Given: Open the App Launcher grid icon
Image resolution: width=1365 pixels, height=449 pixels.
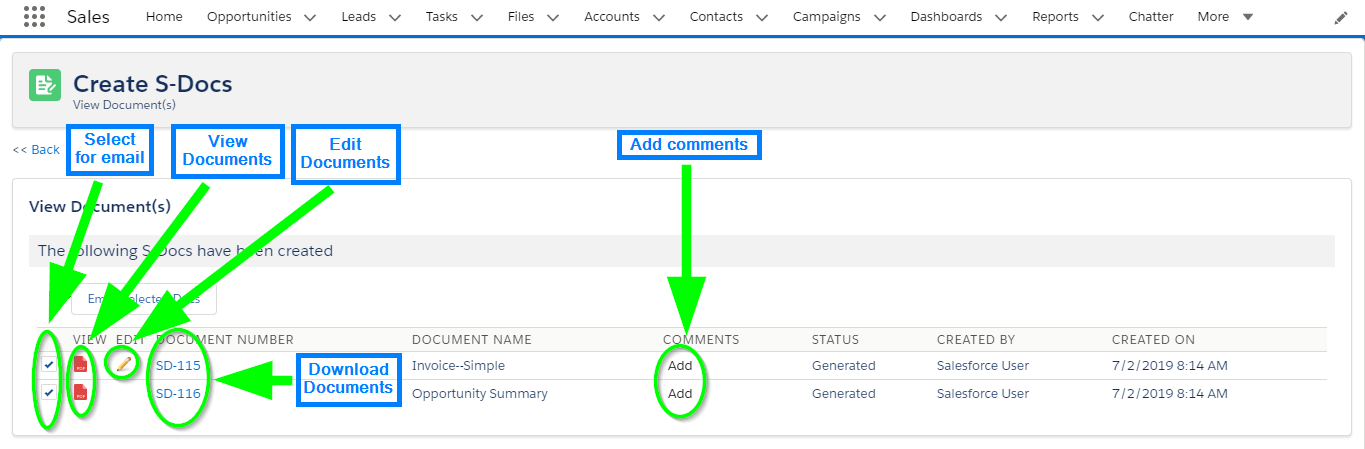Looking at the screenshot, I should [x=34, y=17].
